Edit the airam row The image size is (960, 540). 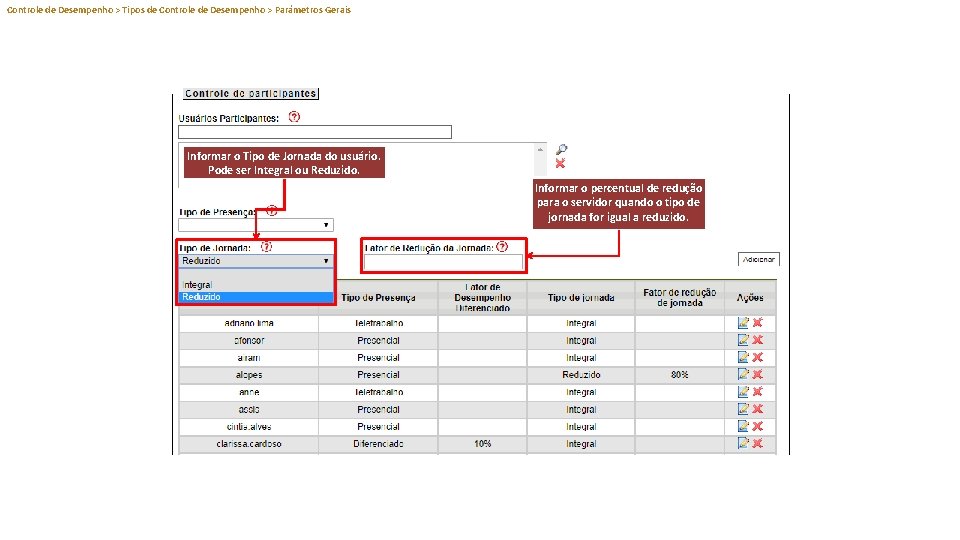point(743,357)
